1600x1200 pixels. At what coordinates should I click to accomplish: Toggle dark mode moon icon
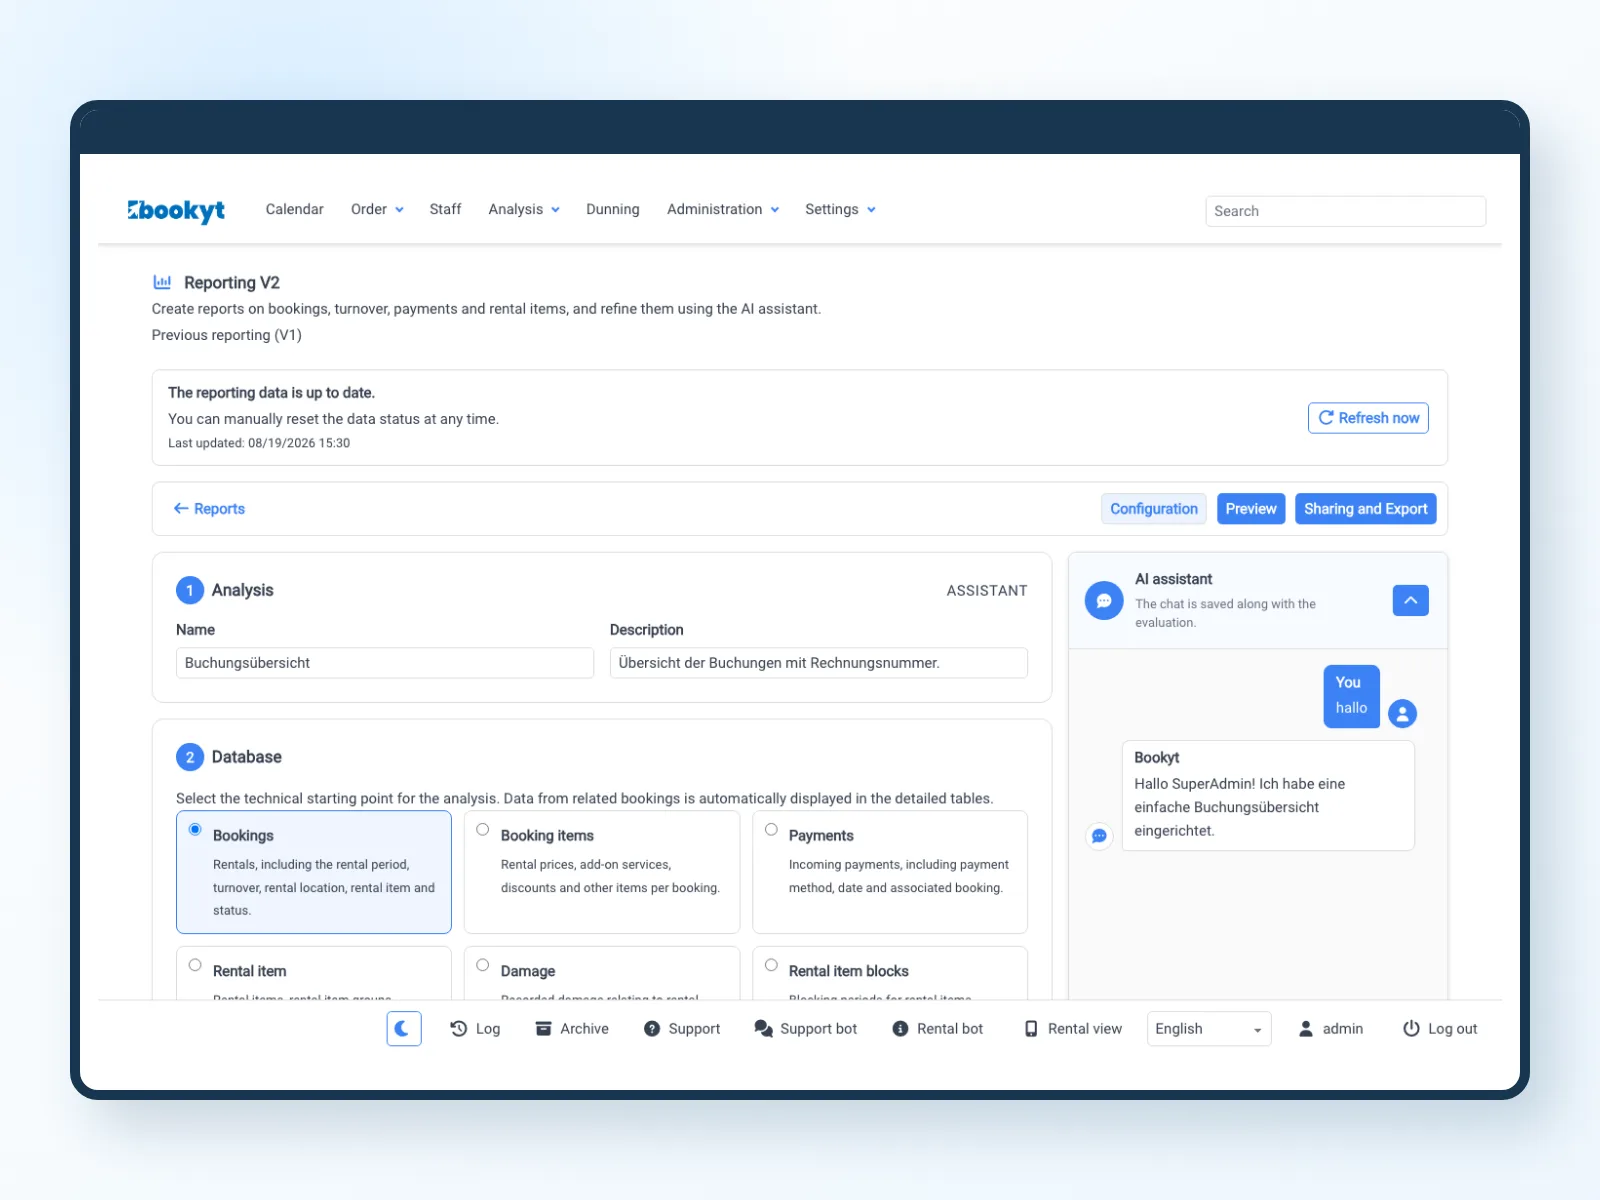[404, 1028]
